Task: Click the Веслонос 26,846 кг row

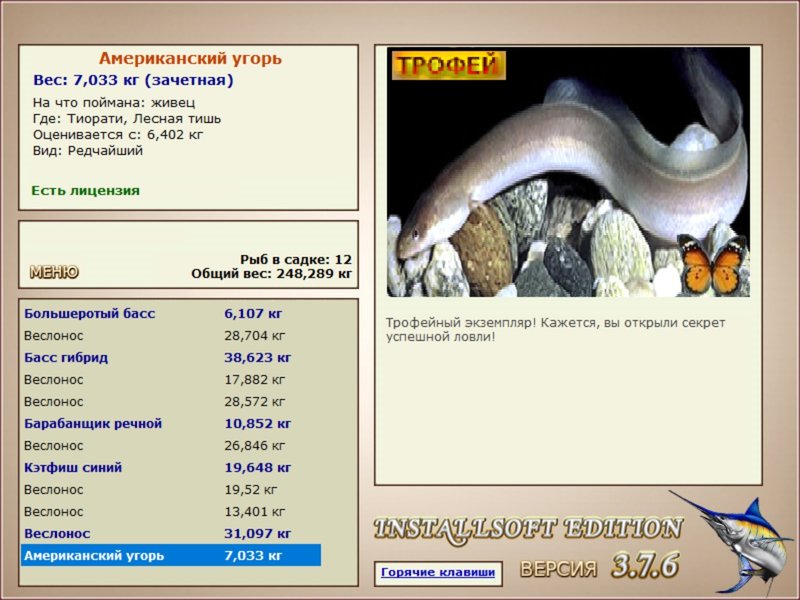Action: pos(170,445)
